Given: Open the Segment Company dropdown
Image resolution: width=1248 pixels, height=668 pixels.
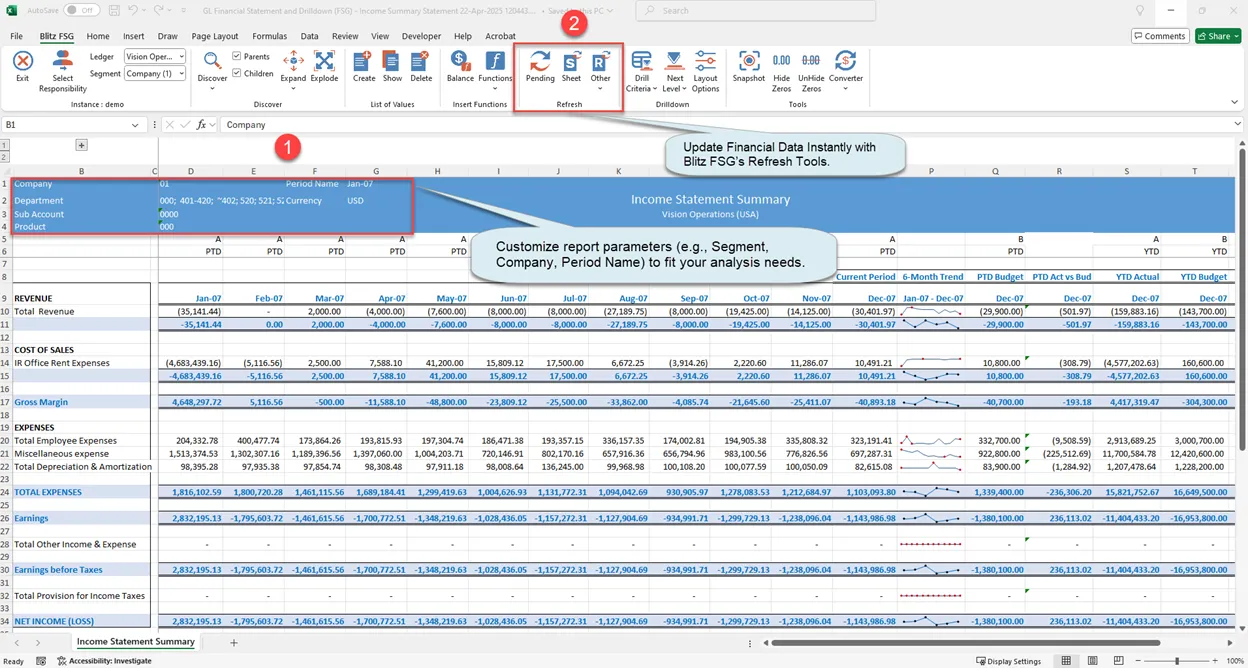Looking at the screenshot, I should click(154, 73).
